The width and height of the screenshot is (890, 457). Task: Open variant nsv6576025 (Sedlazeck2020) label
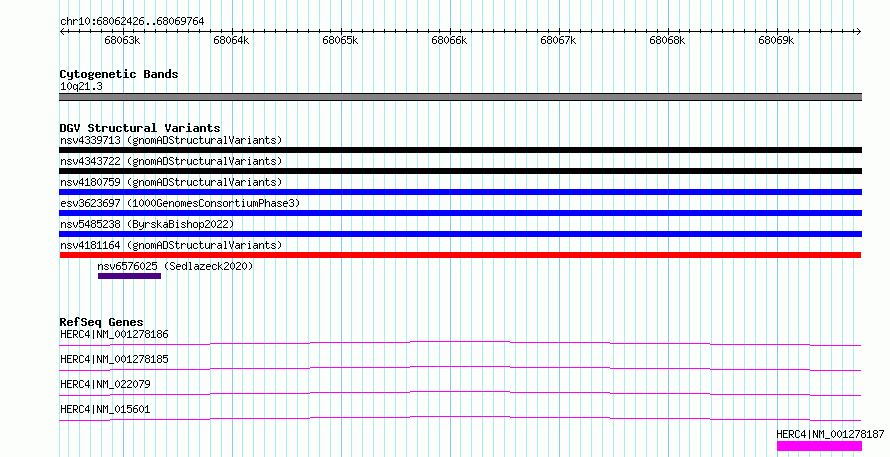click(175, 266)
